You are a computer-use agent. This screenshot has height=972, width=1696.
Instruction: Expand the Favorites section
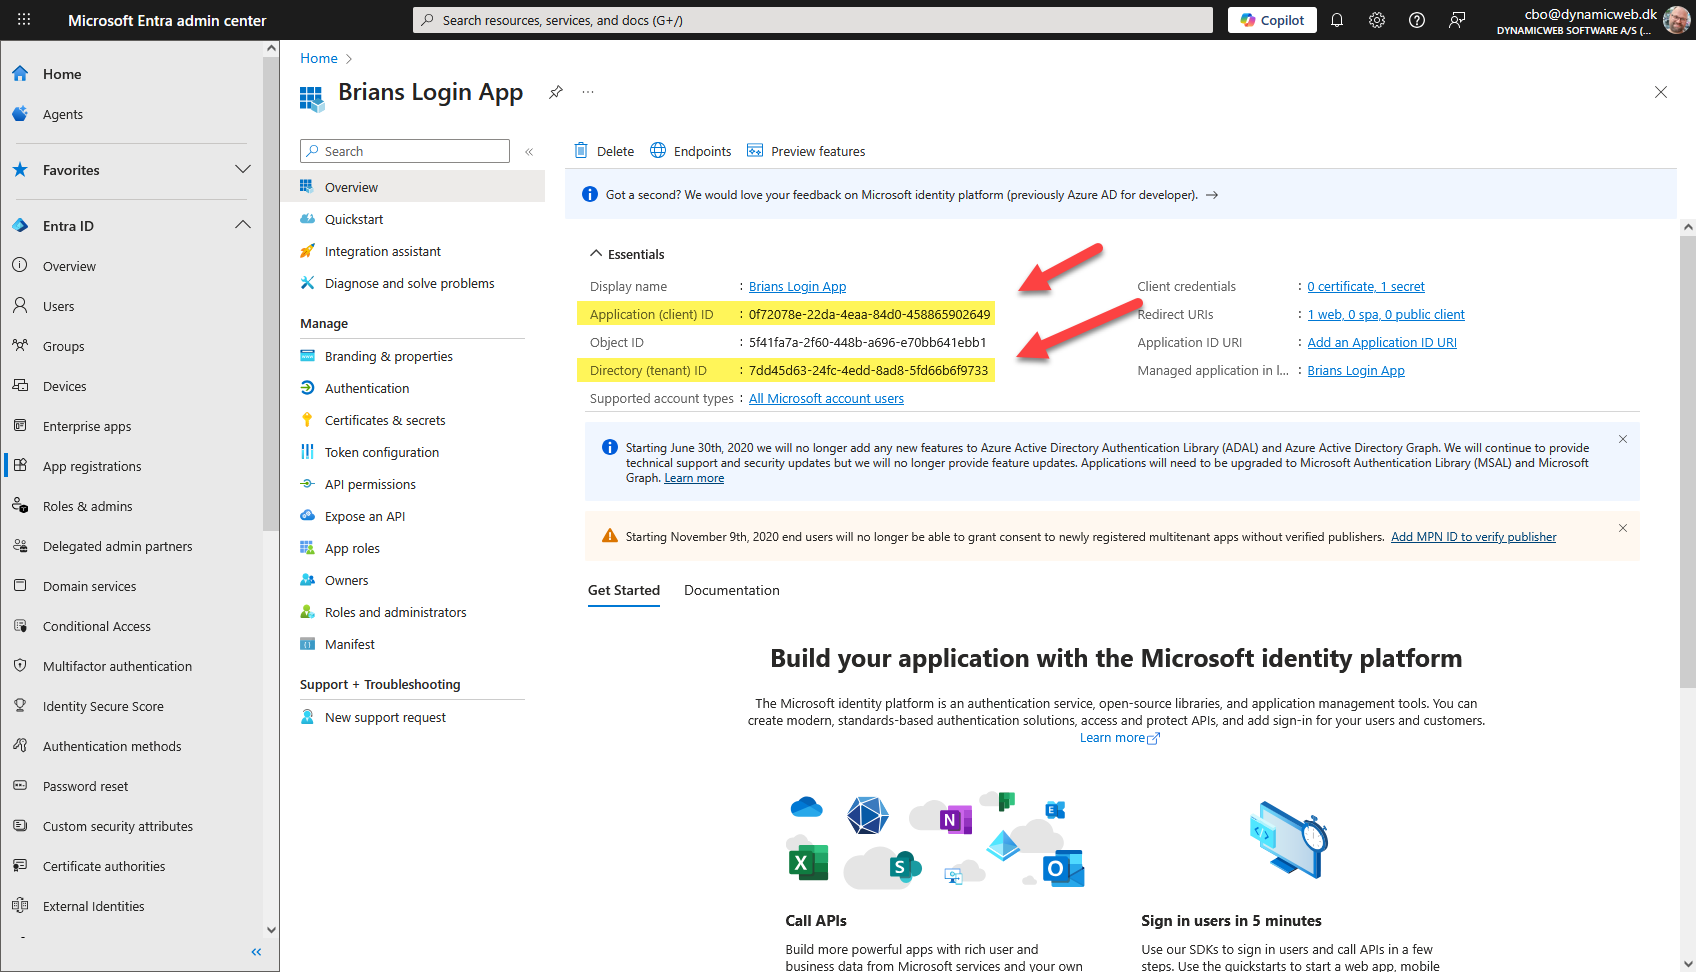coord(242,170)
